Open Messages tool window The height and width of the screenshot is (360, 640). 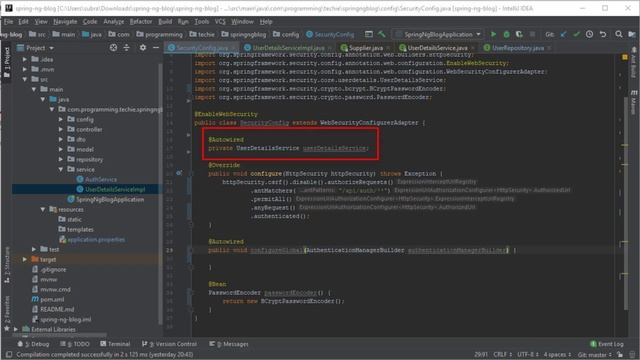tap(229, 344)
